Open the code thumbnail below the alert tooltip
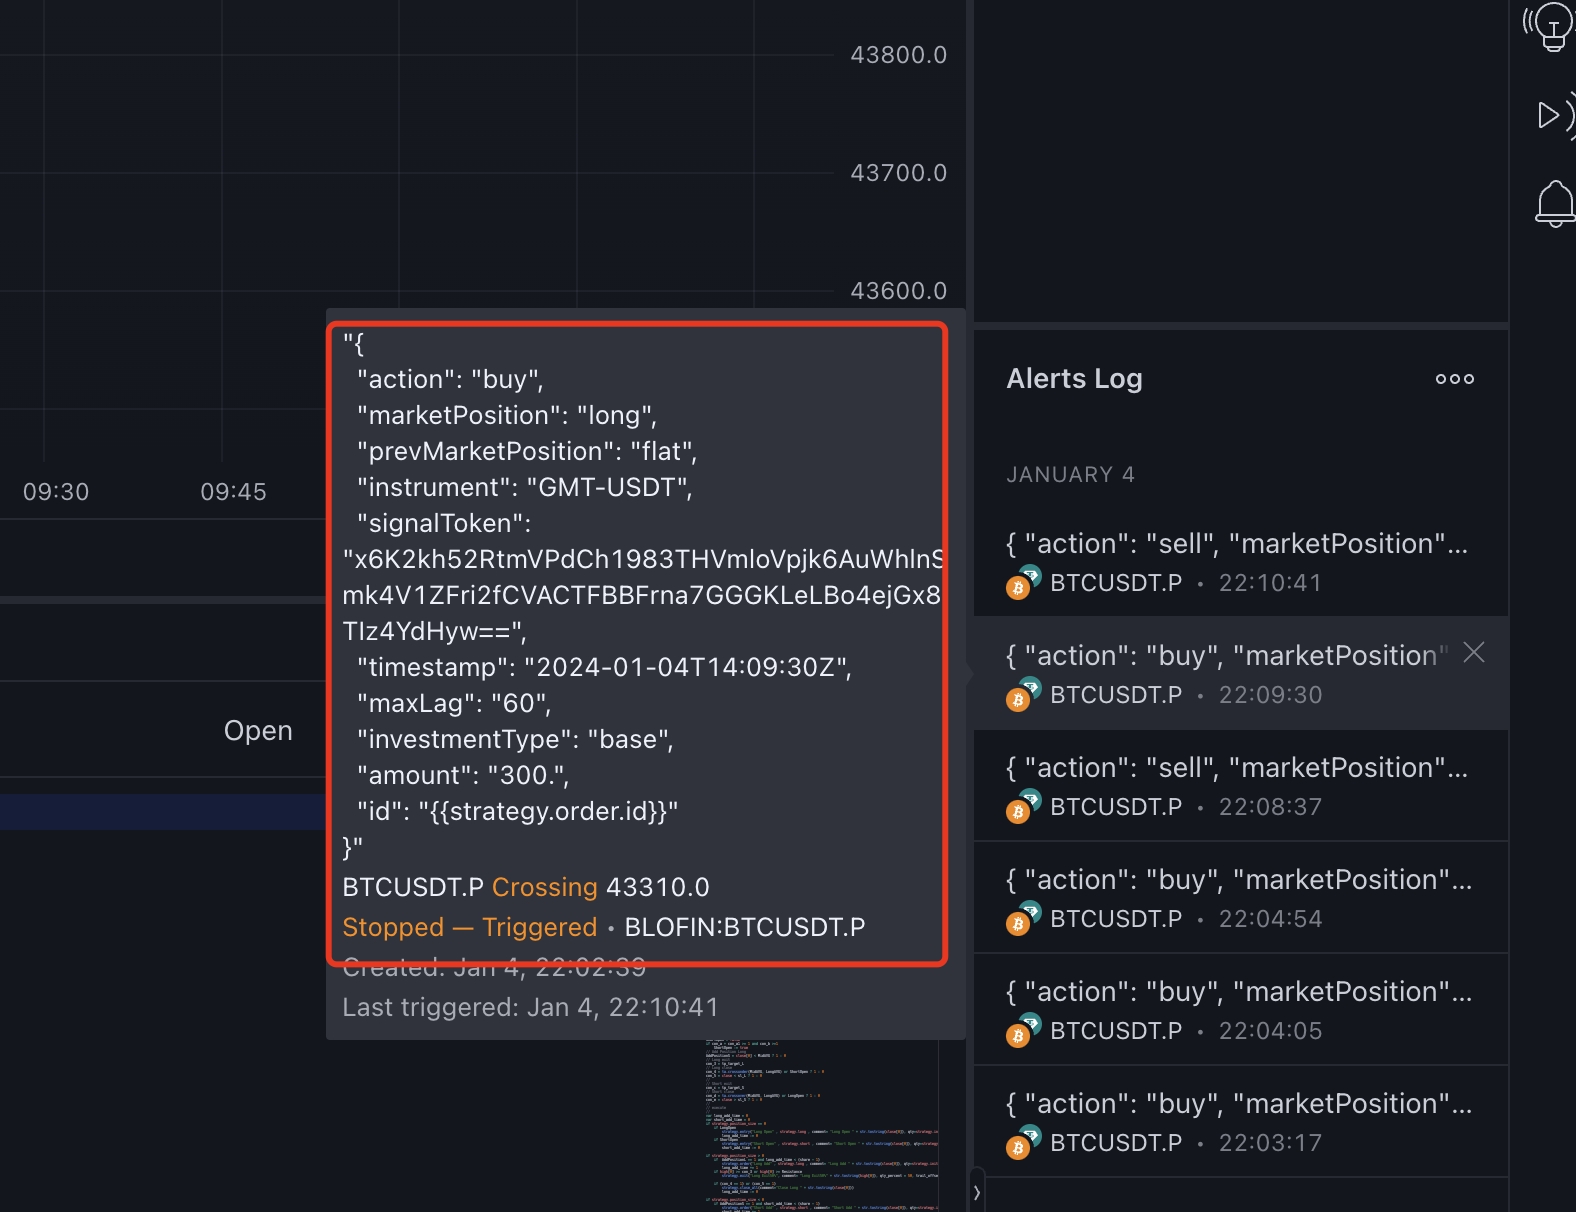The image size is (1576, 1212). tap(822, 1126)
